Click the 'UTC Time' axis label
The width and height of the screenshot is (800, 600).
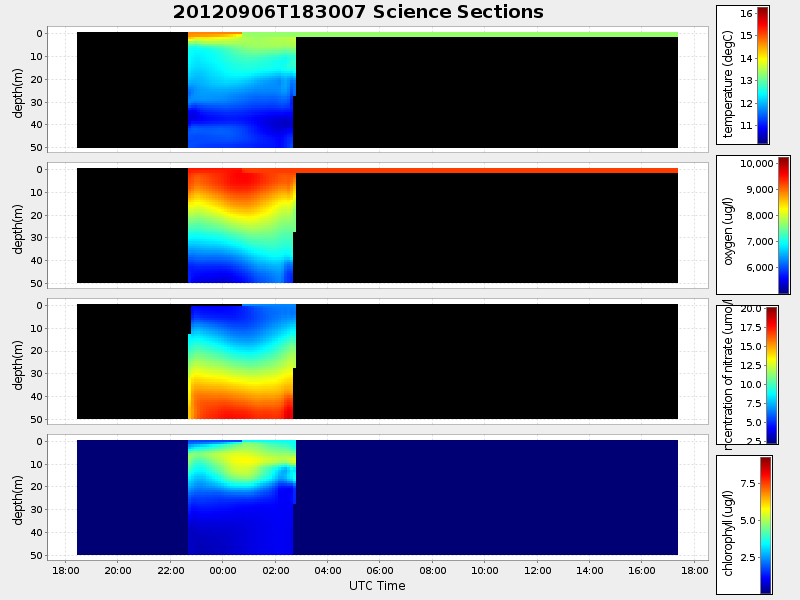click(x=377, y=586)
